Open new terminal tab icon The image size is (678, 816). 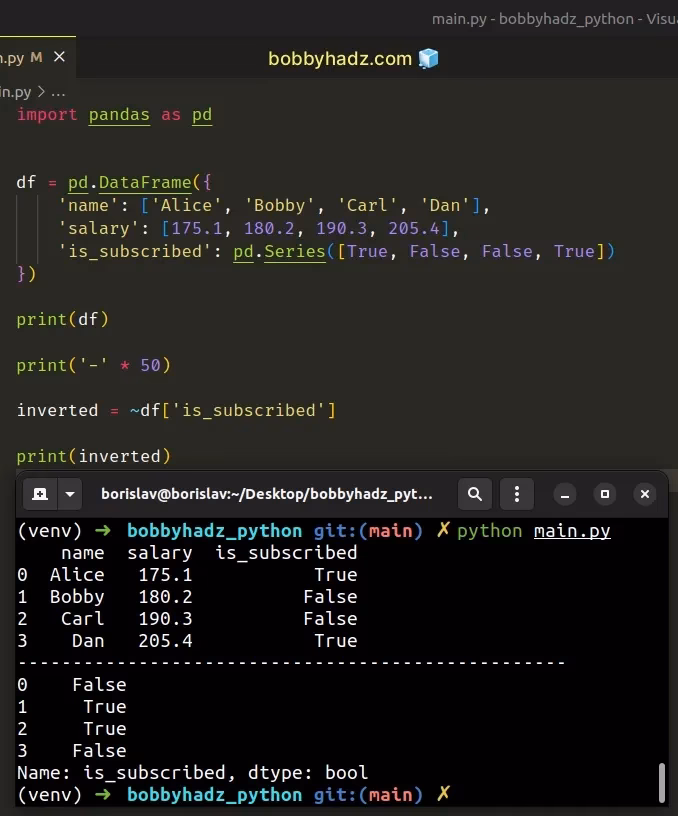tap(40, 494)
